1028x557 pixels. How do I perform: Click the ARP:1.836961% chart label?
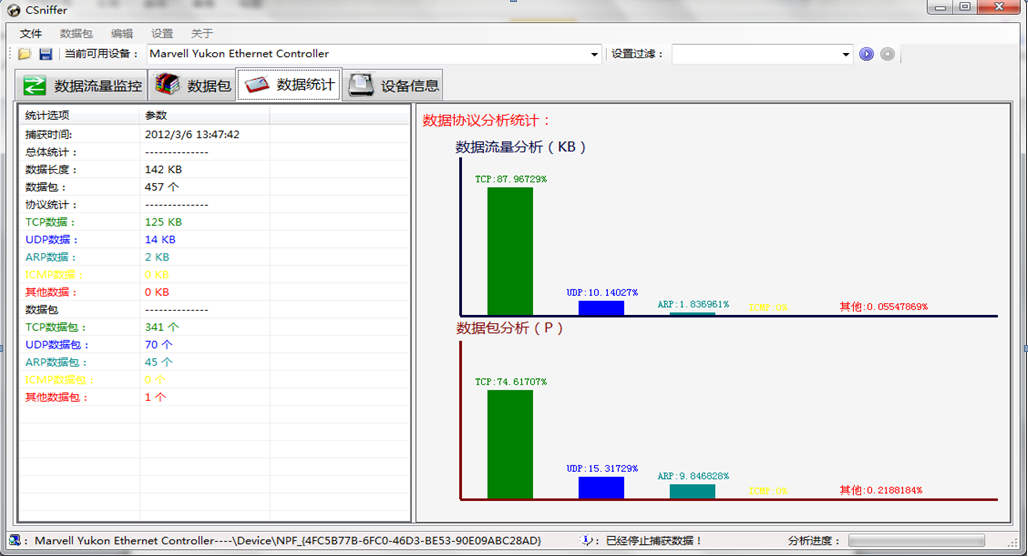[x=693, y=304]
